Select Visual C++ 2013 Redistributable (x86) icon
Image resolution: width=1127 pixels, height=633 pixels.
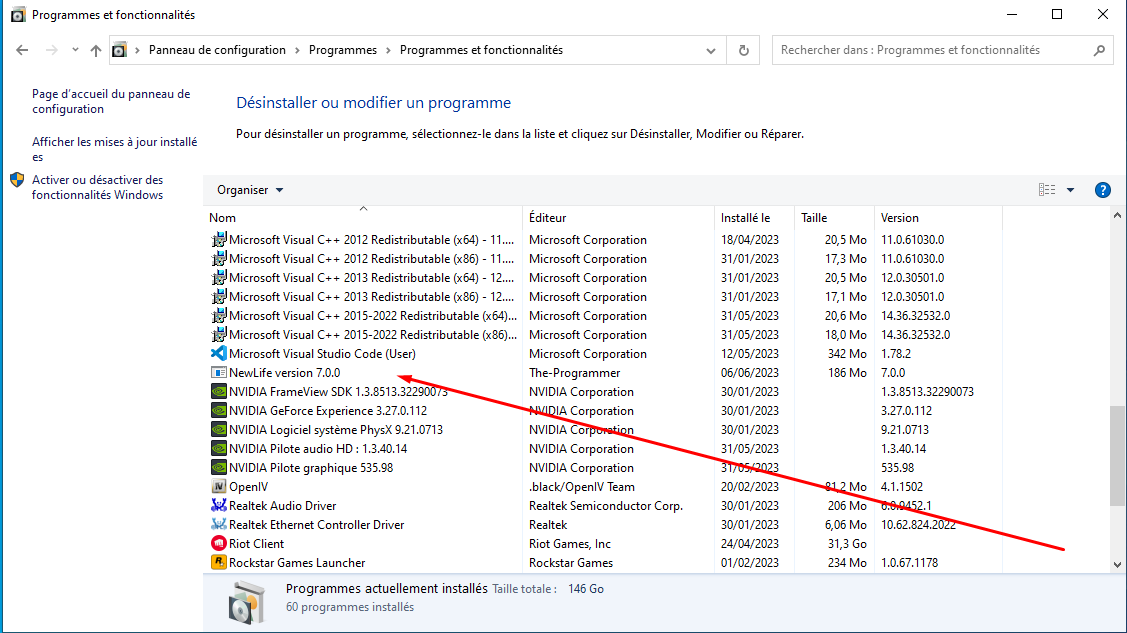(218, 297)
